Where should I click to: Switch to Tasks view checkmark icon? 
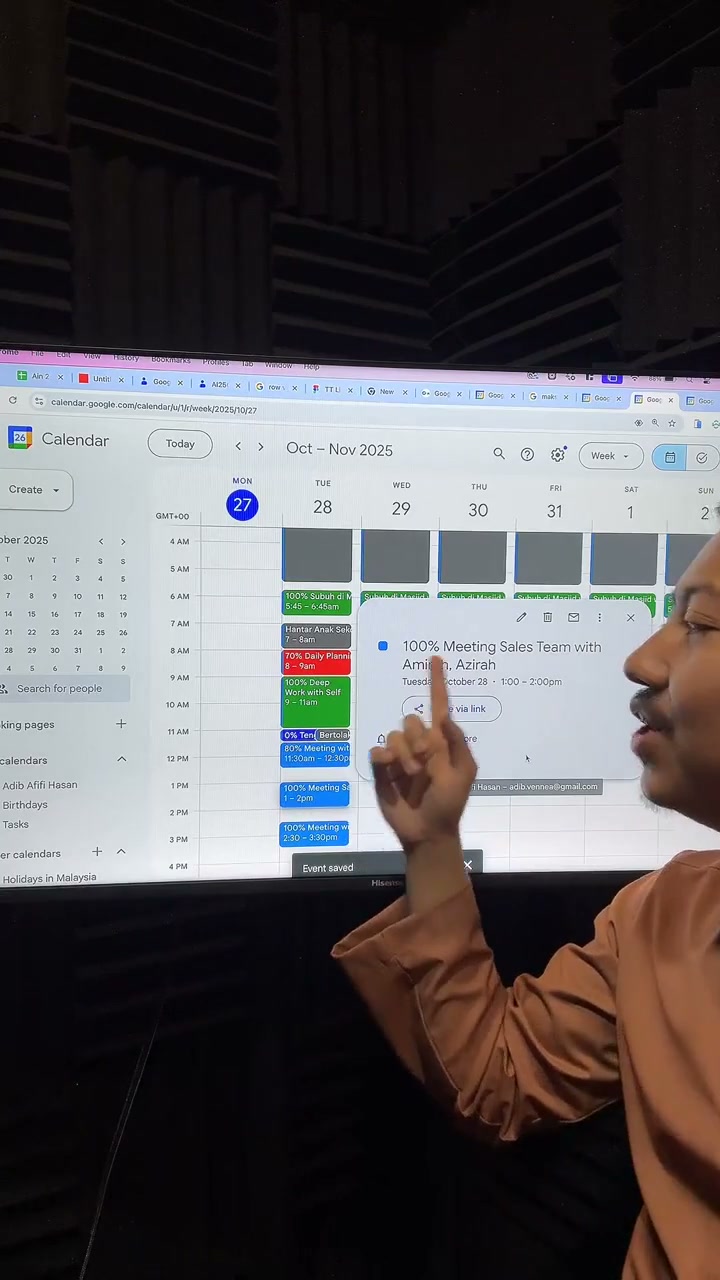(x=702, y=458)
